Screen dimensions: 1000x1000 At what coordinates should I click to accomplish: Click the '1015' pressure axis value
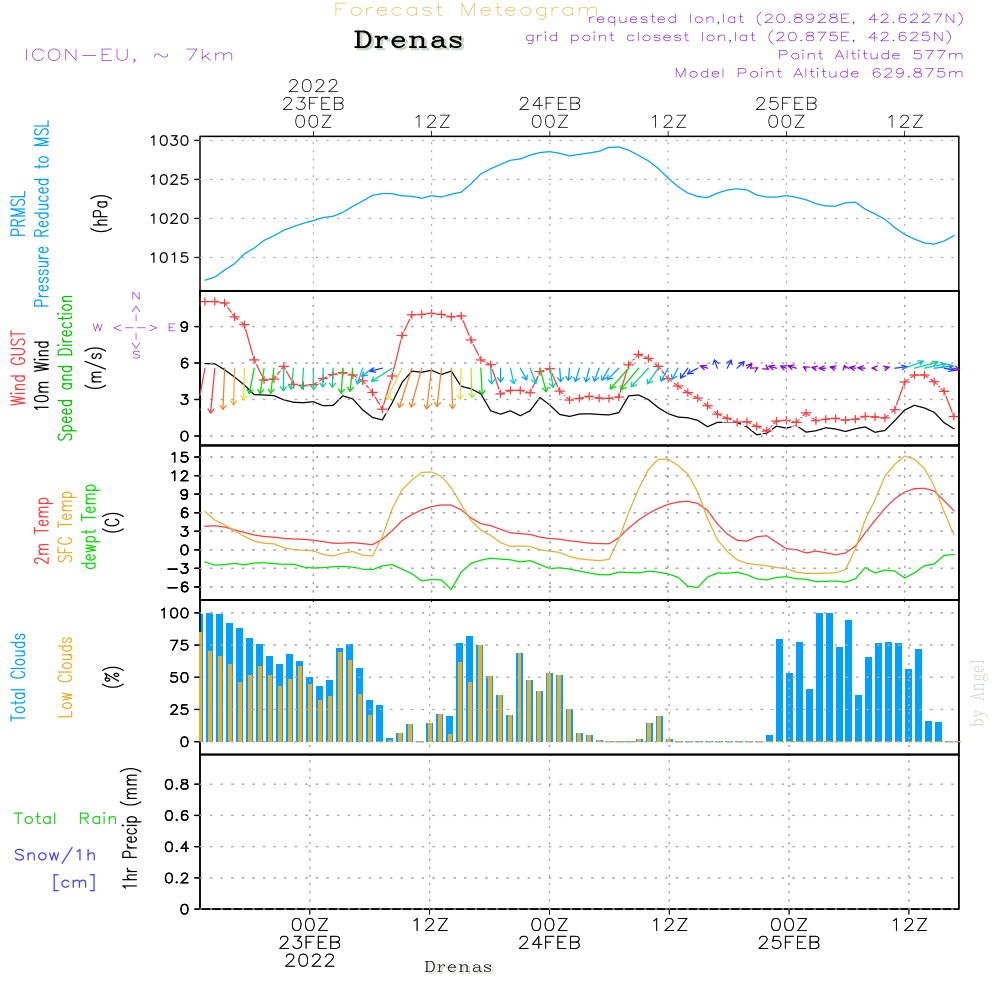pos(170,258)
